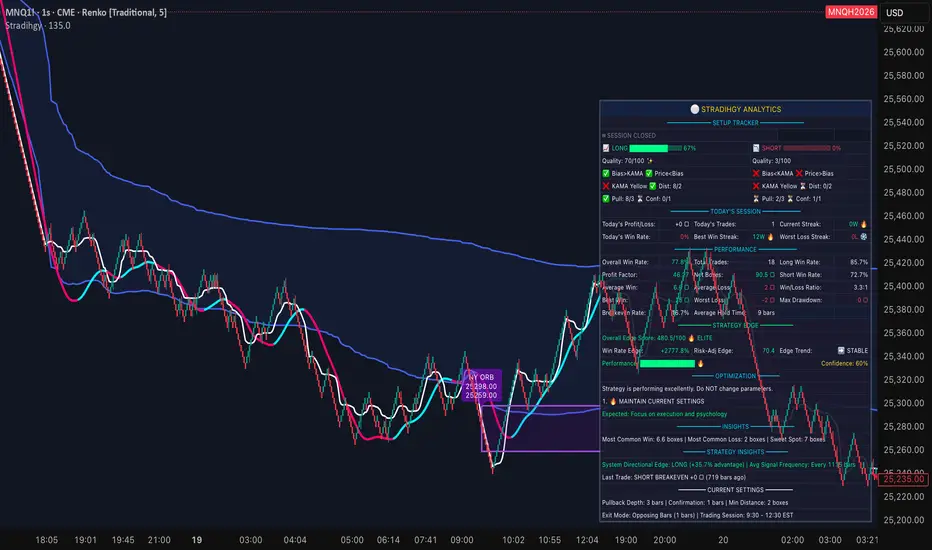Click the Expected: Focus on execution text
The image size is (932, 550).
tap(664, 414)
